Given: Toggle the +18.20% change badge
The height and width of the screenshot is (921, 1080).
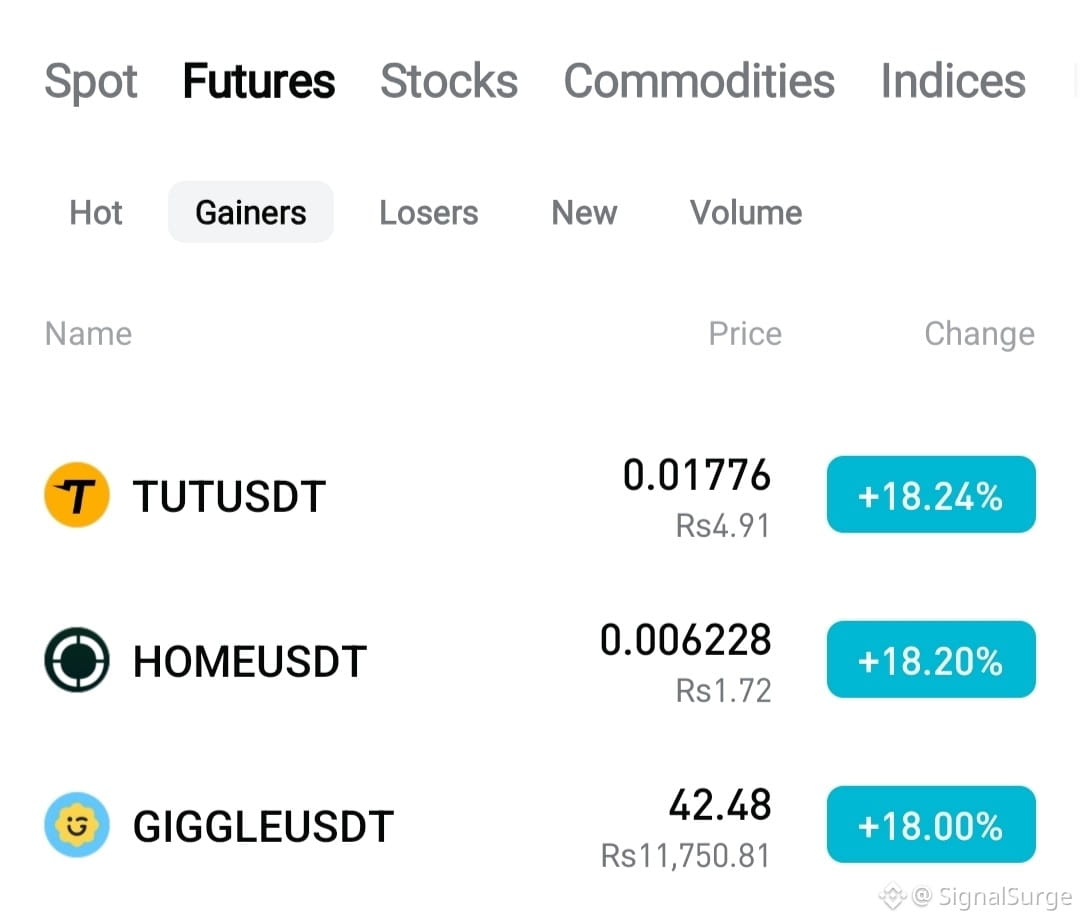Looking at the screenshot, I should pyautogui.click(x=931, y=659).
